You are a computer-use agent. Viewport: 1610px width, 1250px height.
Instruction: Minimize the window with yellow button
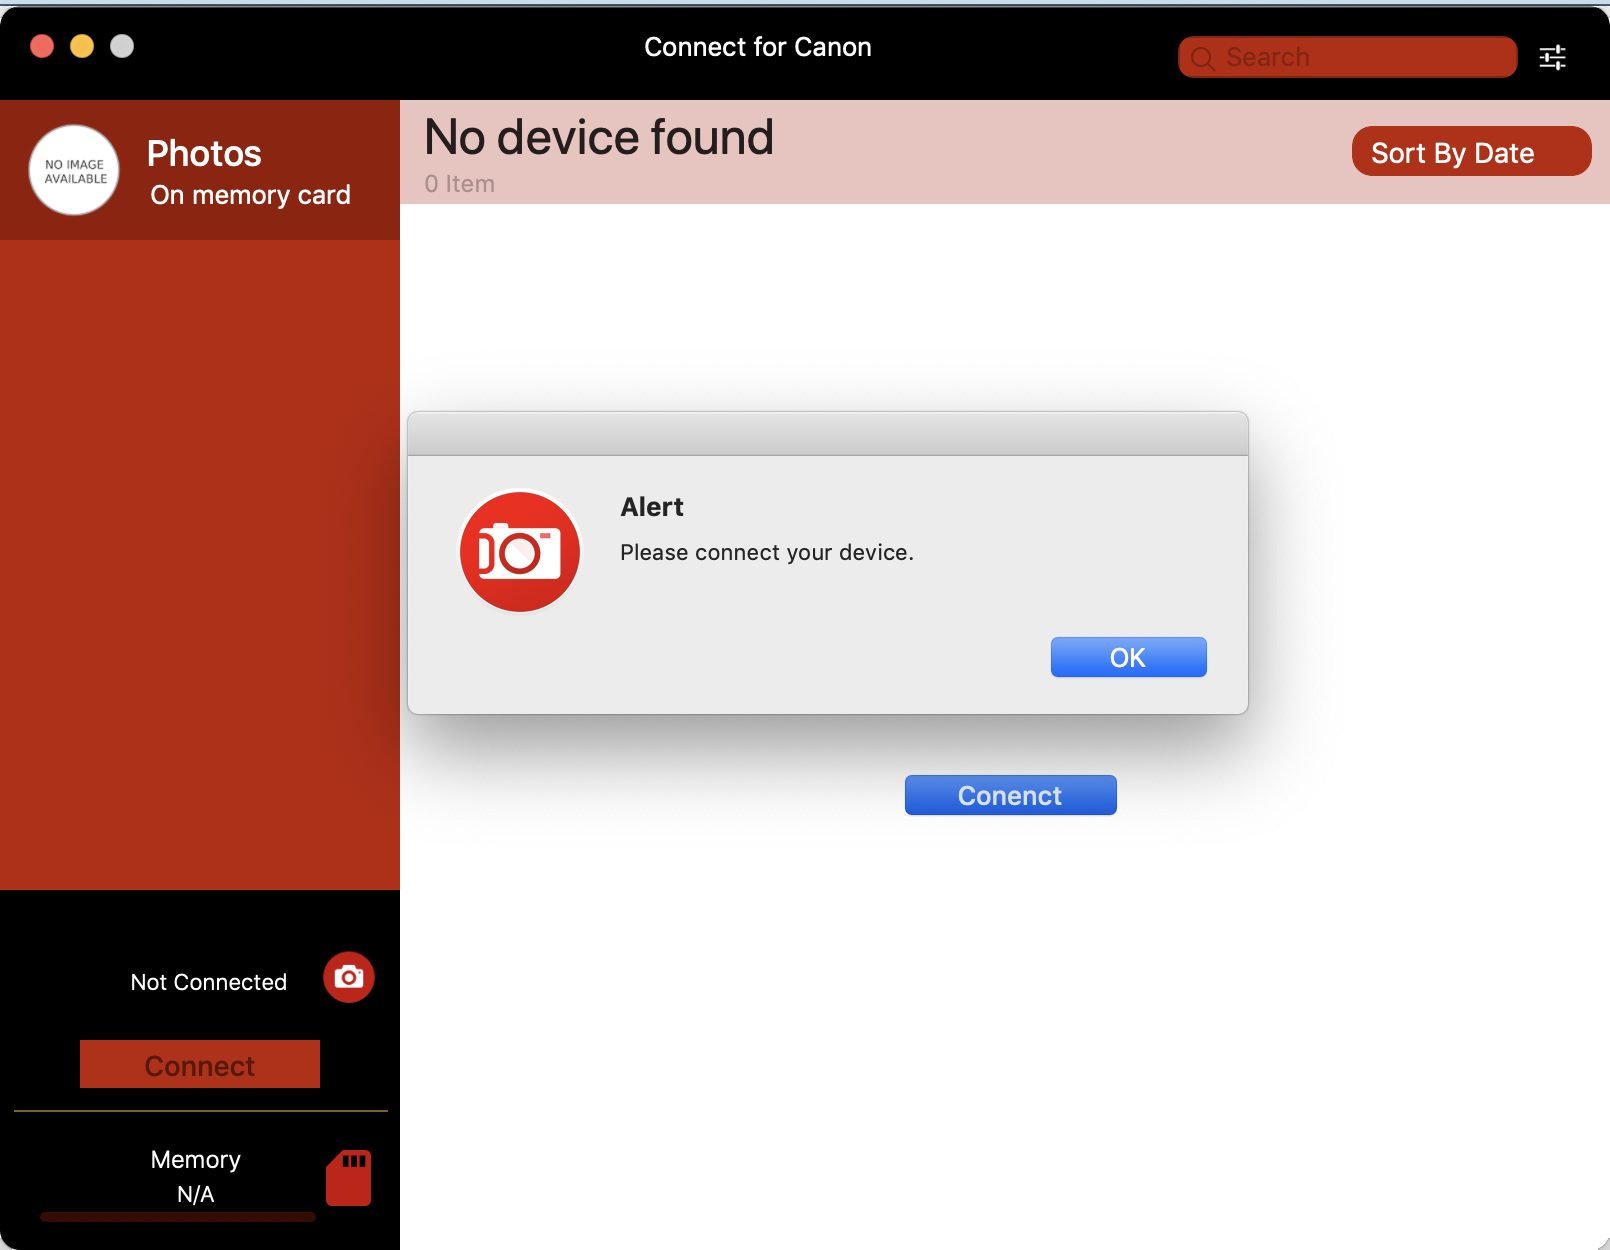click(x=82, y=46)
